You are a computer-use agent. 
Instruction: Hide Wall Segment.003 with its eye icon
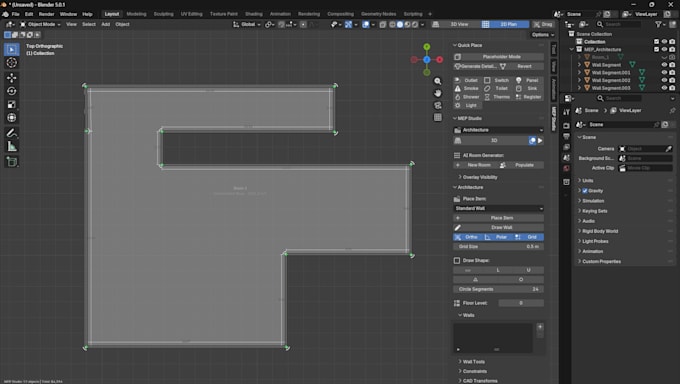664,88
